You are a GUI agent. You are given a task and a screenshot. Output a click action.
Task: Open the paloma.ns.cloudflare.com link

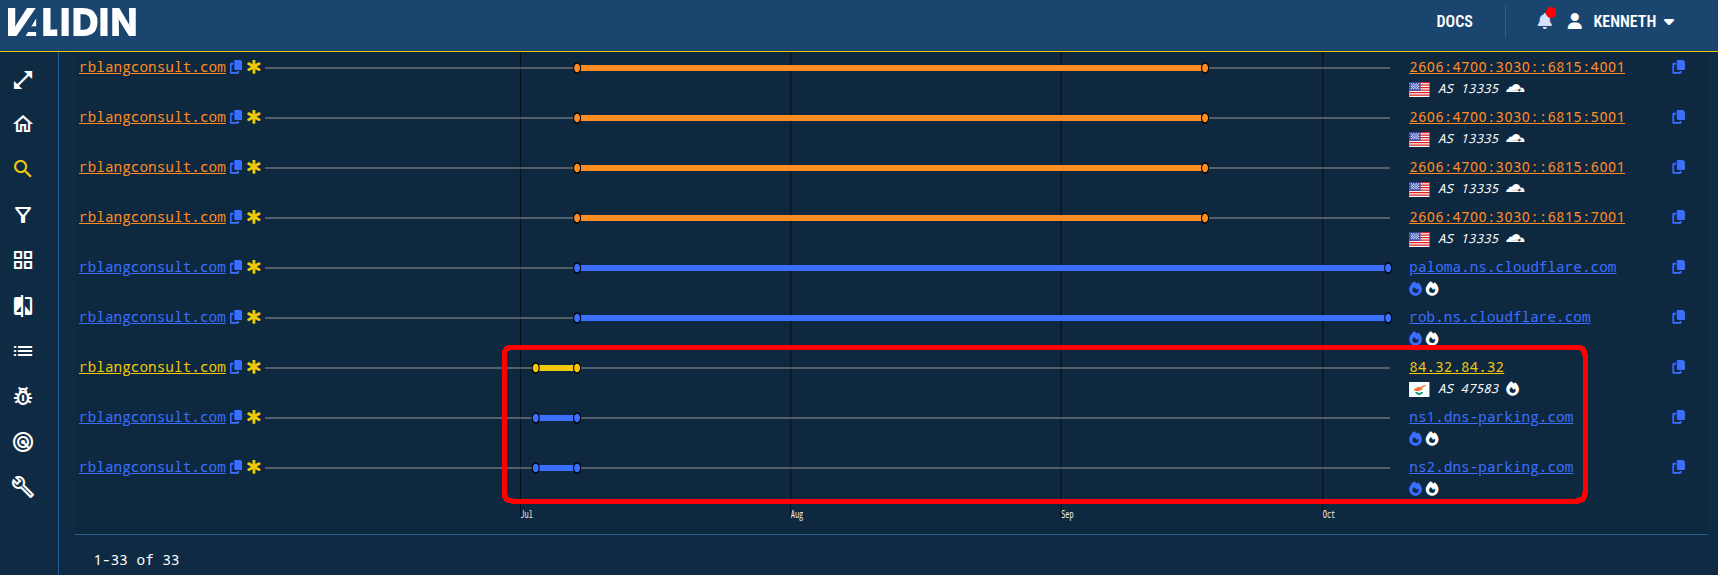pyautogui.click(x=1512, y=267)
